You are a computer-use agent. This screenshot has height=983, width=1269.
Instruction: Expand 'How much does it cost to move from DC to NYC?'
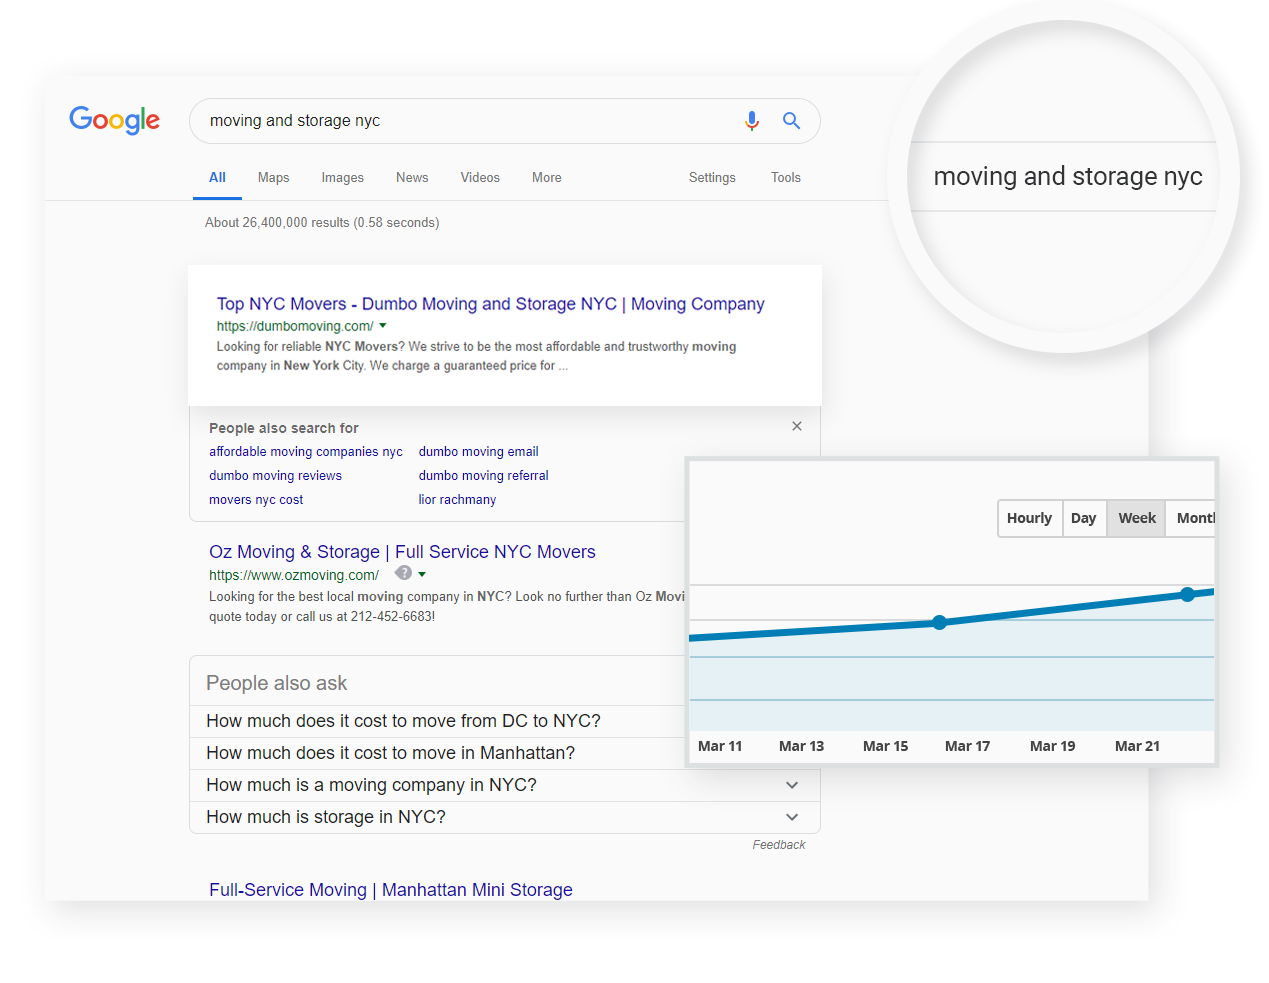tap(403, 721)
